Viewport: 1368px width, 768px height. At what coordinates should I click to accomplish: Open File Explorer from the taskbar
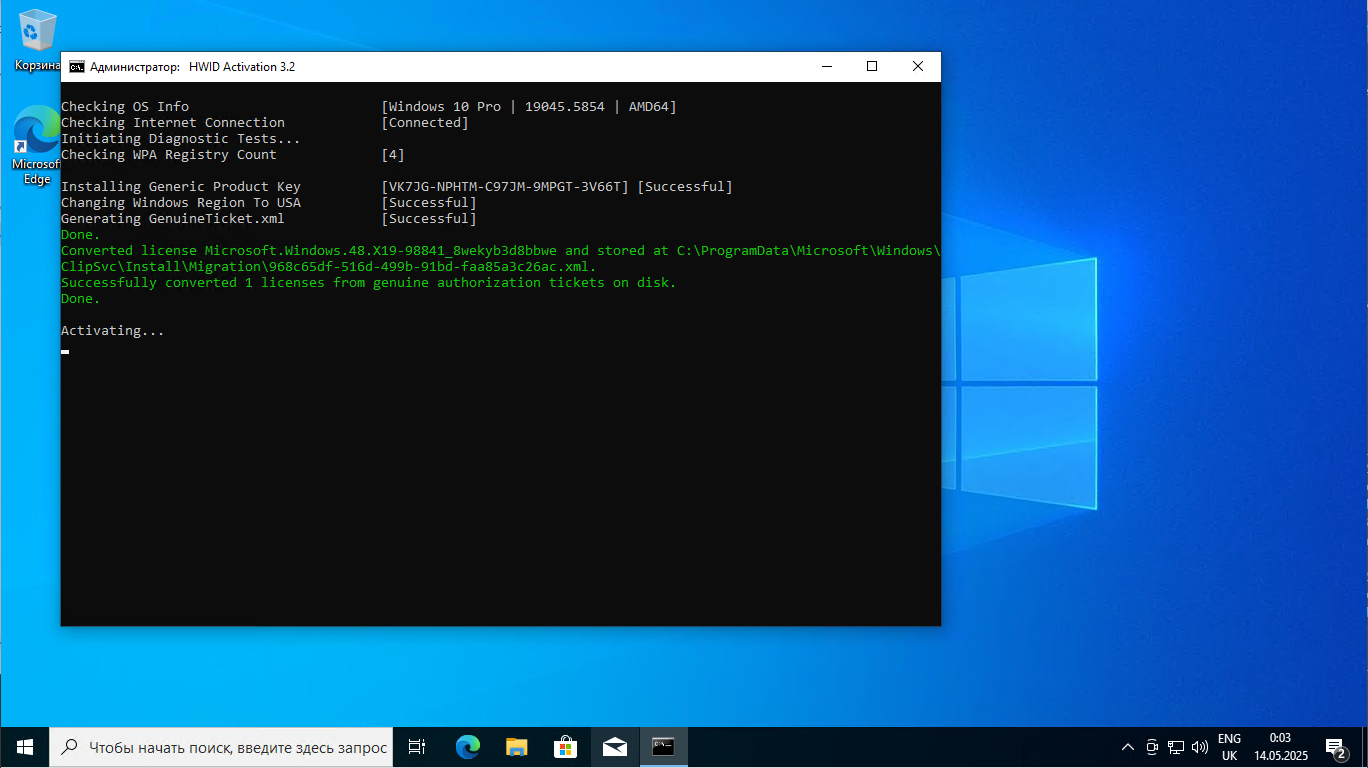[516, 747]
